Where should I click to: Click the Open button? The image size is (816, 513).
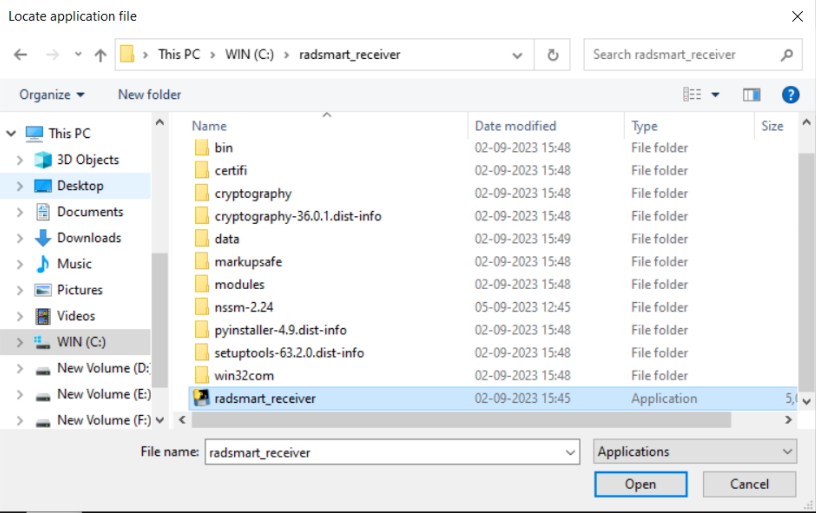pos(641,484)
